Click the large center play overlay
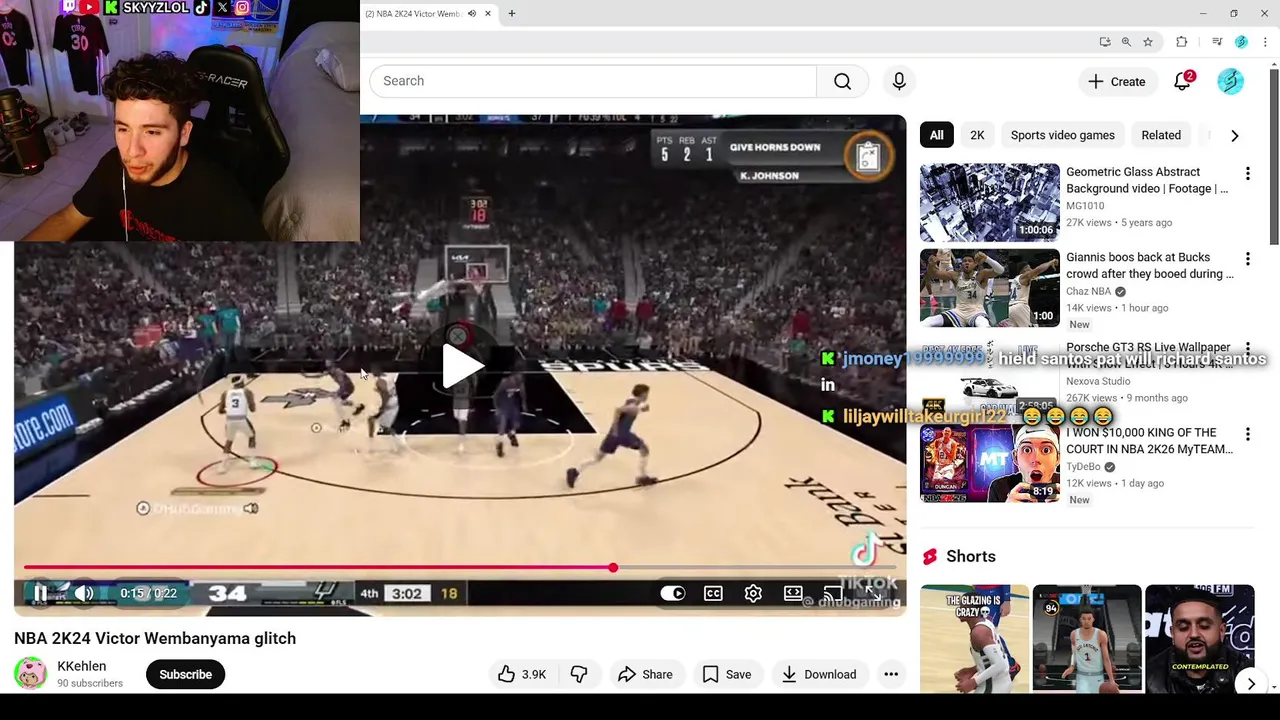Image resolution: width=1280 pixels, height=720 pixels. click(x=460, y=365)
